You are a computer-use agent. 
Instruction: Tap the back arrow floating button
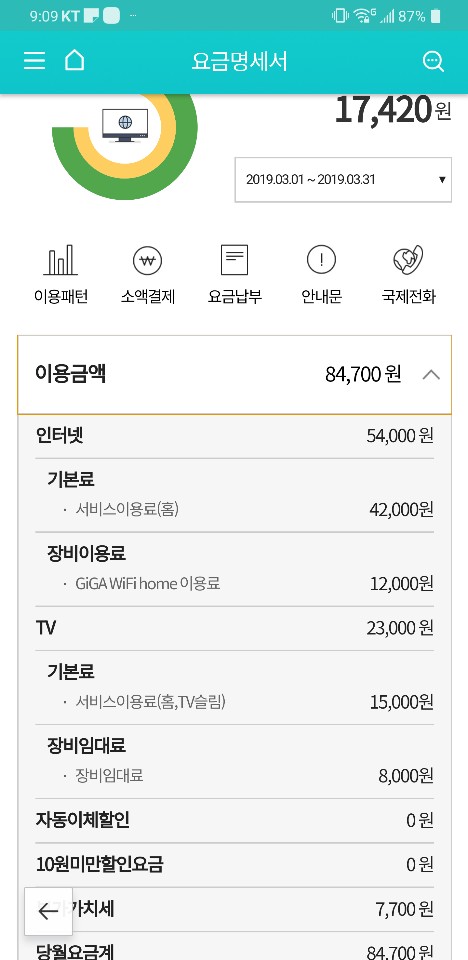click(48, 912)
